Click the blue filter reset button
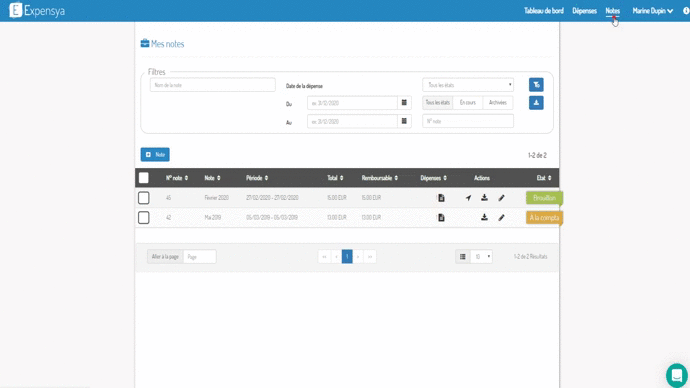This screenshot has width=690, height=388. click(x=536, y=84)
